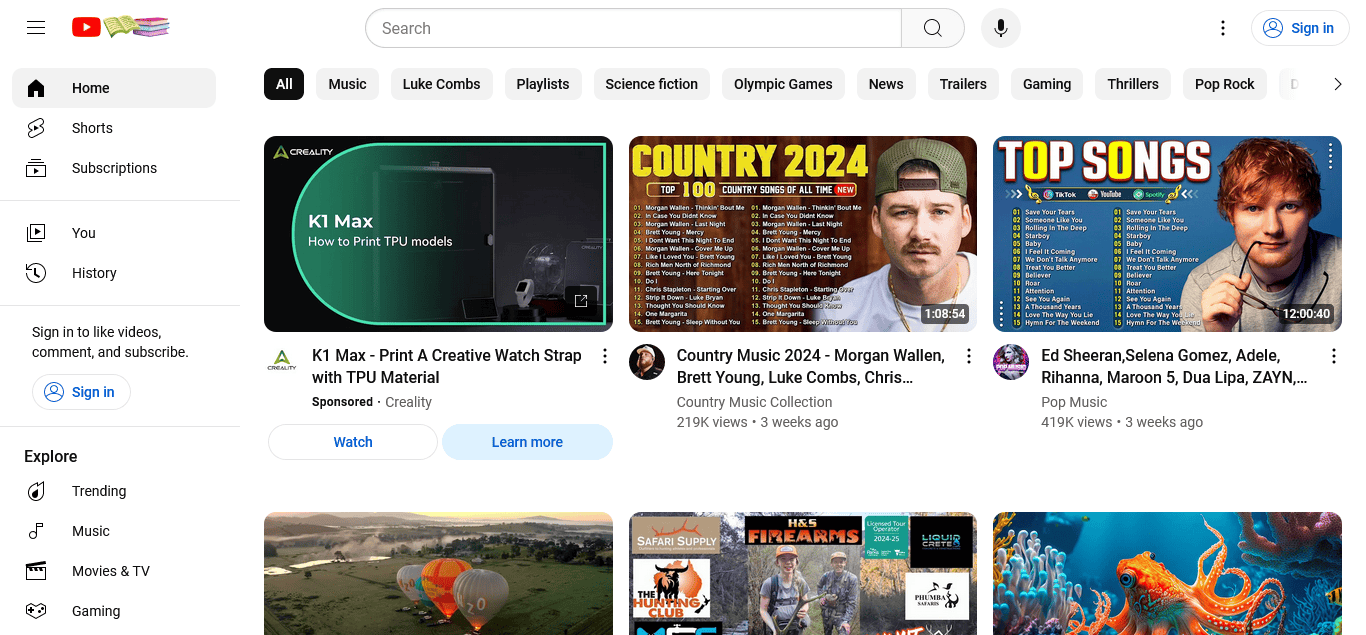Click the magnifying glass search button
1366x635 pixels.
932,28
